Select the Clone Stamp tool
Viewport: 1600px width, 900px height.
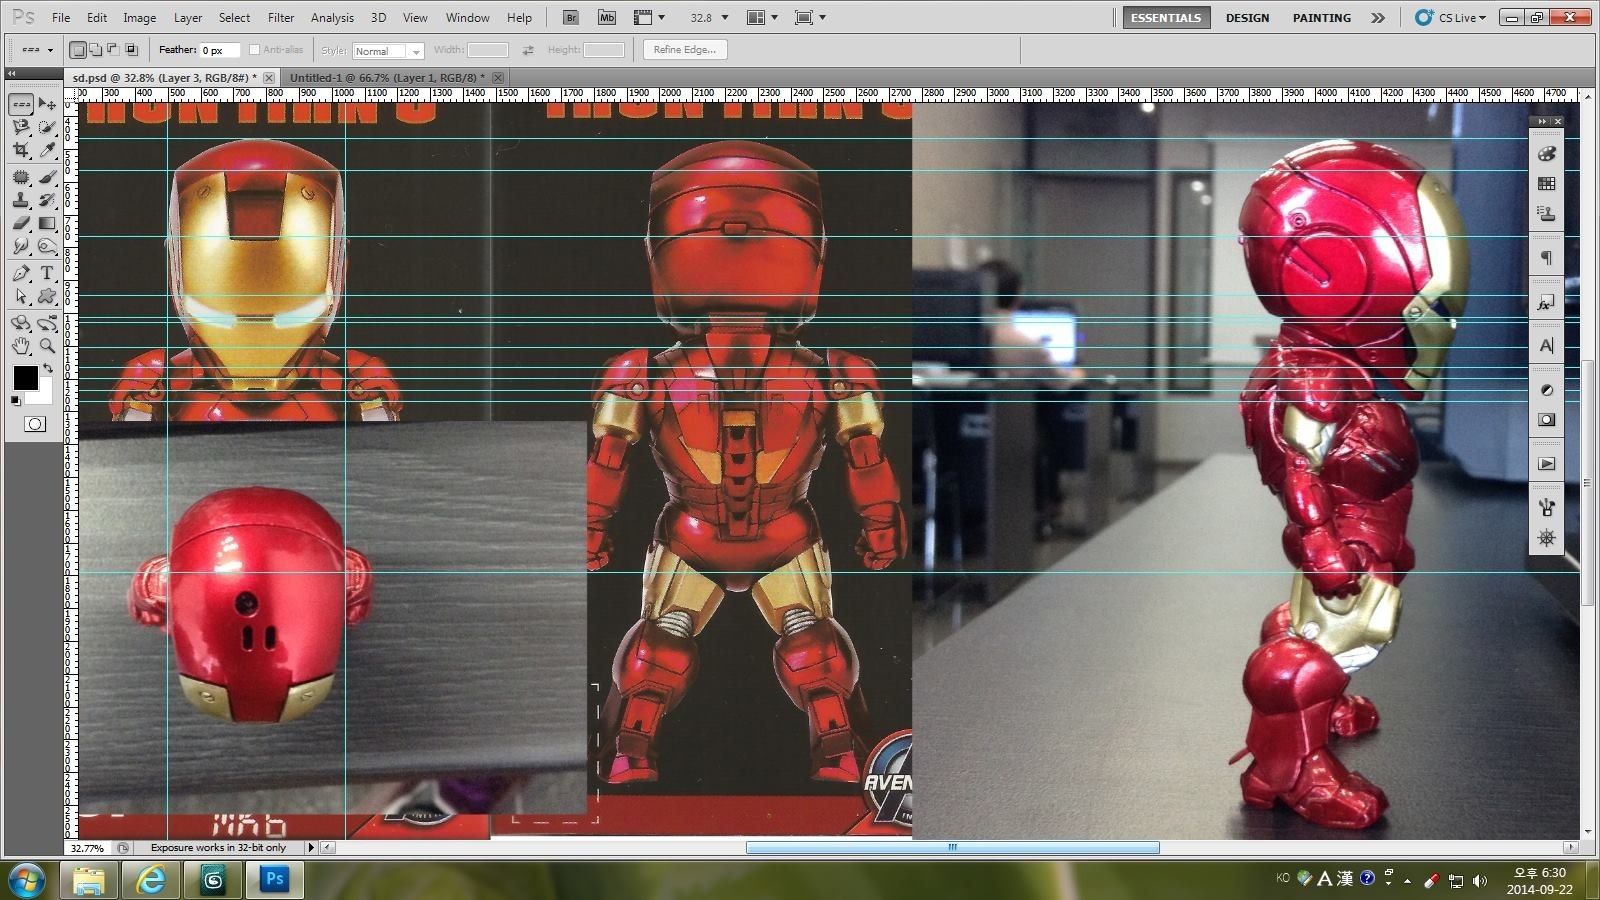[21, 200]
